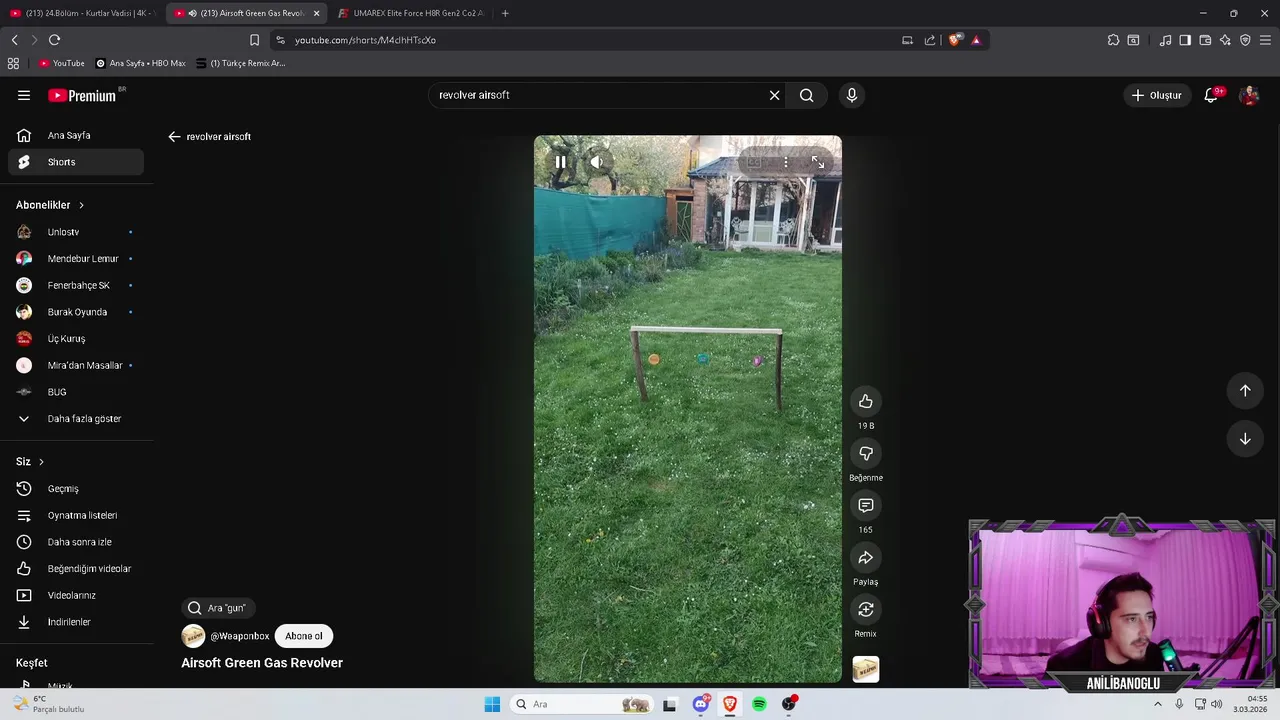Open Brave Rewards triangle icon

pyautogui.click(x=976, y=40)
